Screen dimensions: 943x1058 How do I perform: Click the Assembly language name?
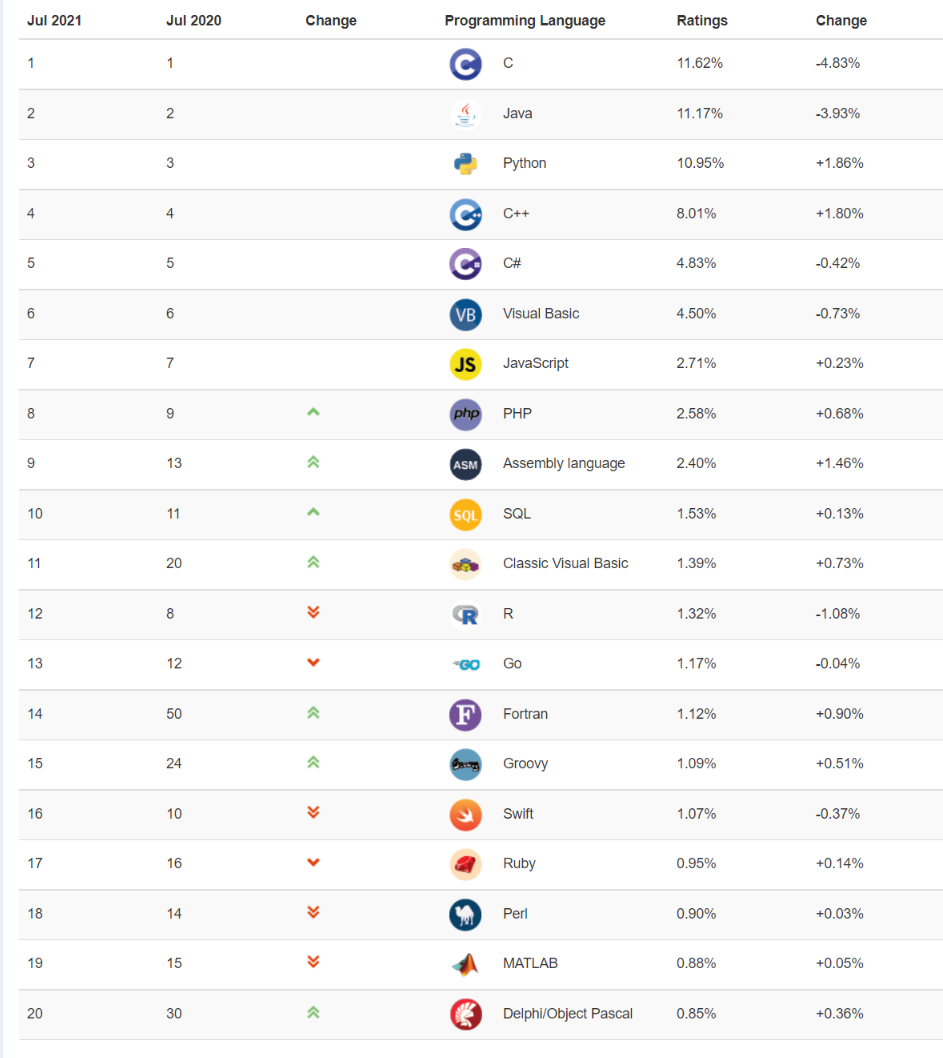point(563,464)
